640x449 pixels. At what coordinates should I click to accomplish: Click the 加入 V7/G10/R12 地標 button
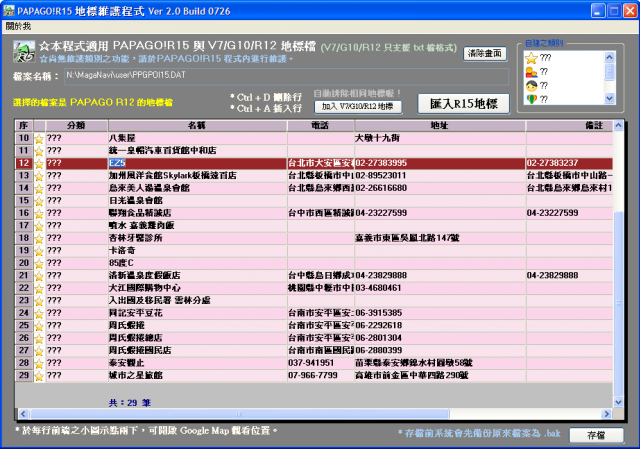[358, 107]
